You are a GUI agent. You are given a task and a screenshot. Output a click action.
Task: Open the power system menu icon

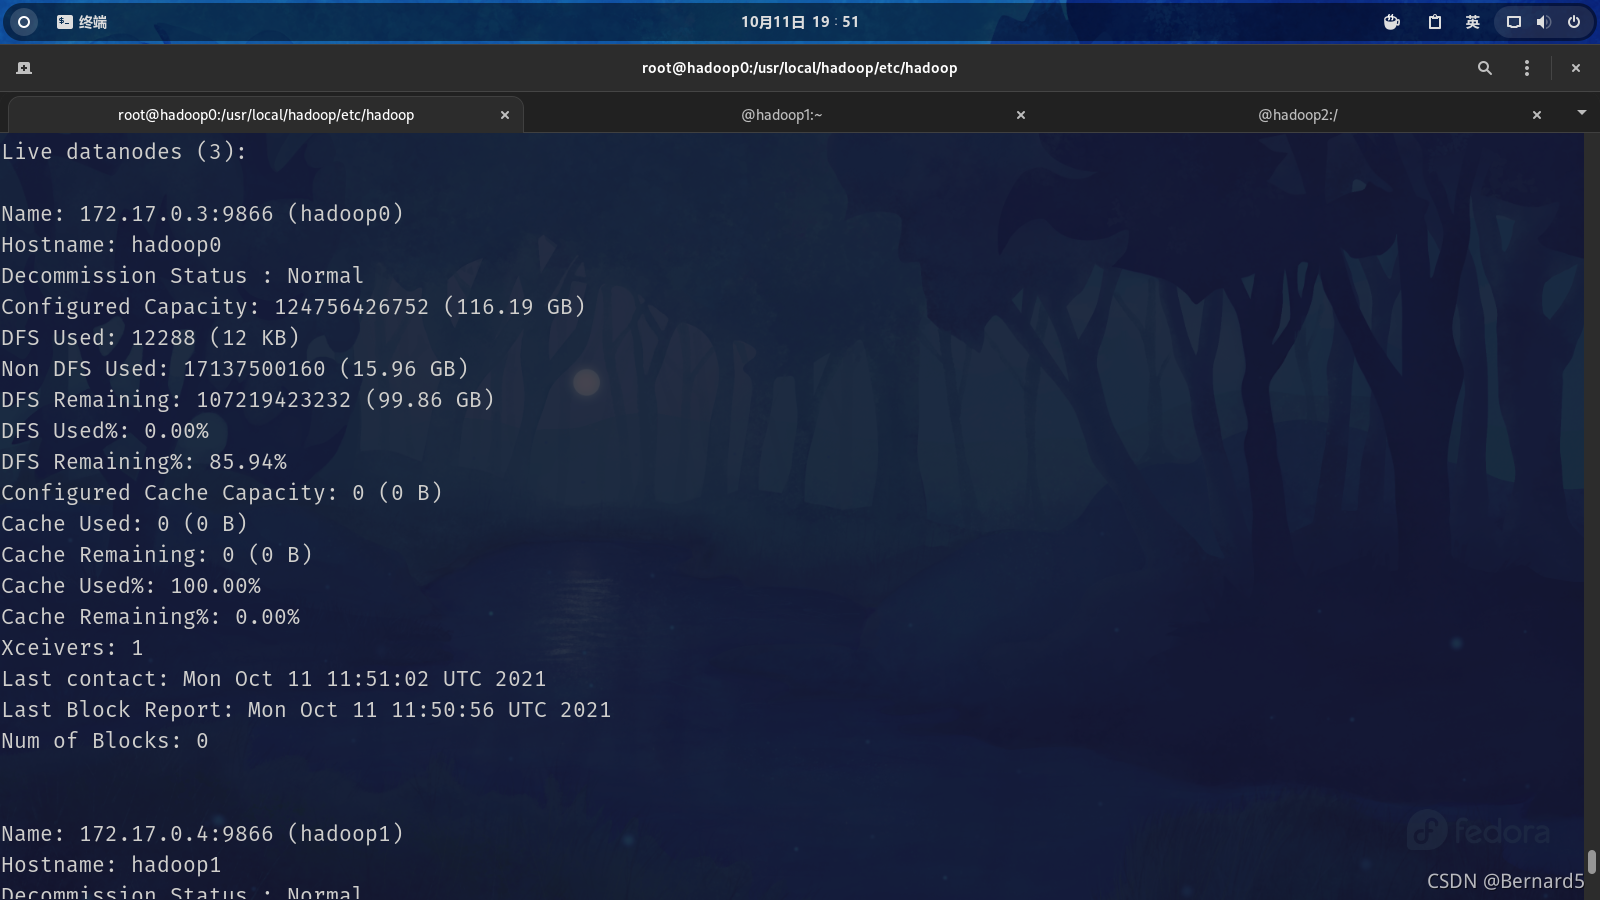pyautogui.click(x=1574, y=22)
